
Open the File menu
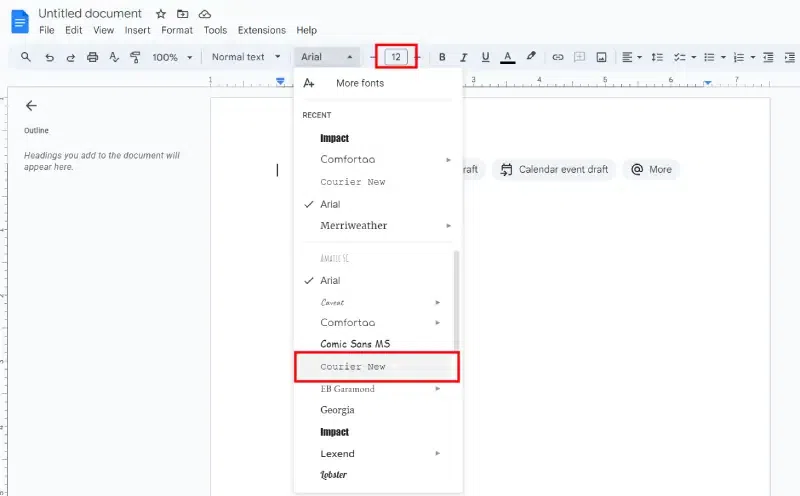(x=46, y=30)
